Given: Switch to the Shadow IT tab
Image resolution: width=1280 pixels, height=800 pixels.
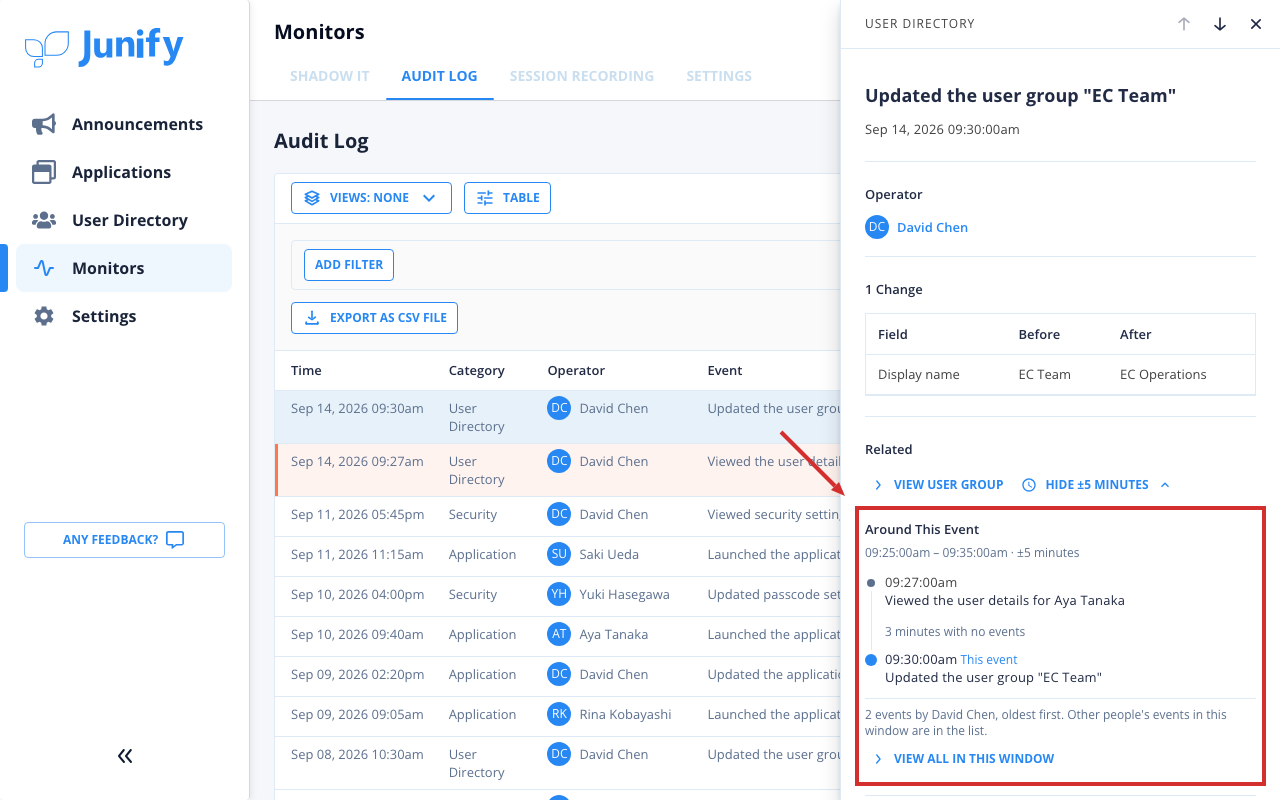Looking at the screenshot, I should pos(330,76).
